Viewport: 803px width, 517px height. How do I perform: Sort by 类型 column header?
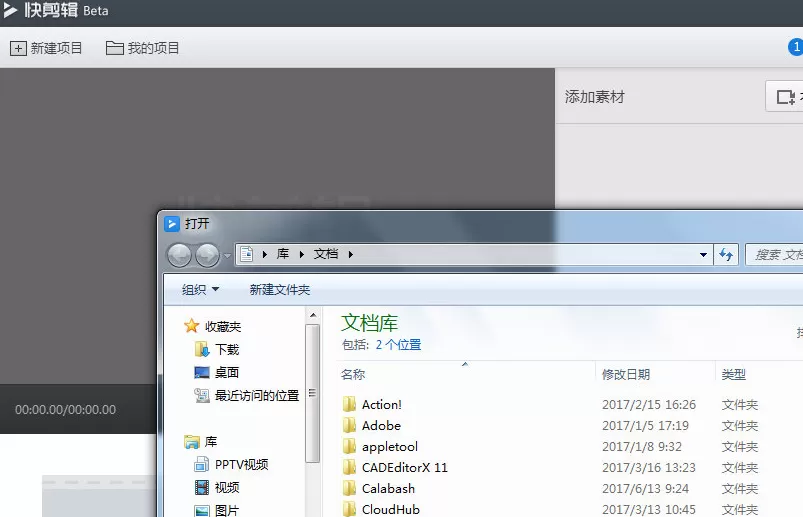coord(733,375)
